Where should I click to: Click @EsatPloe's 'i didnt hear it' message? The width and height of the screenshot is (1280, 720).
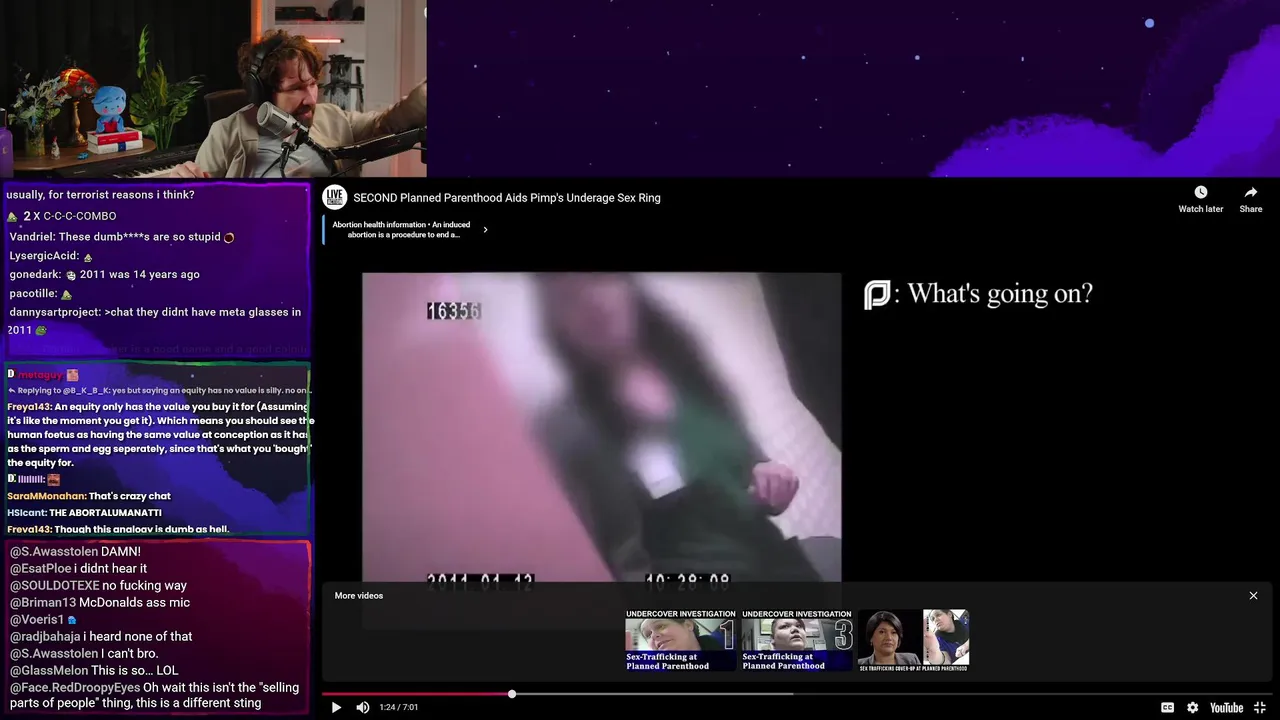tap(78, 568)
